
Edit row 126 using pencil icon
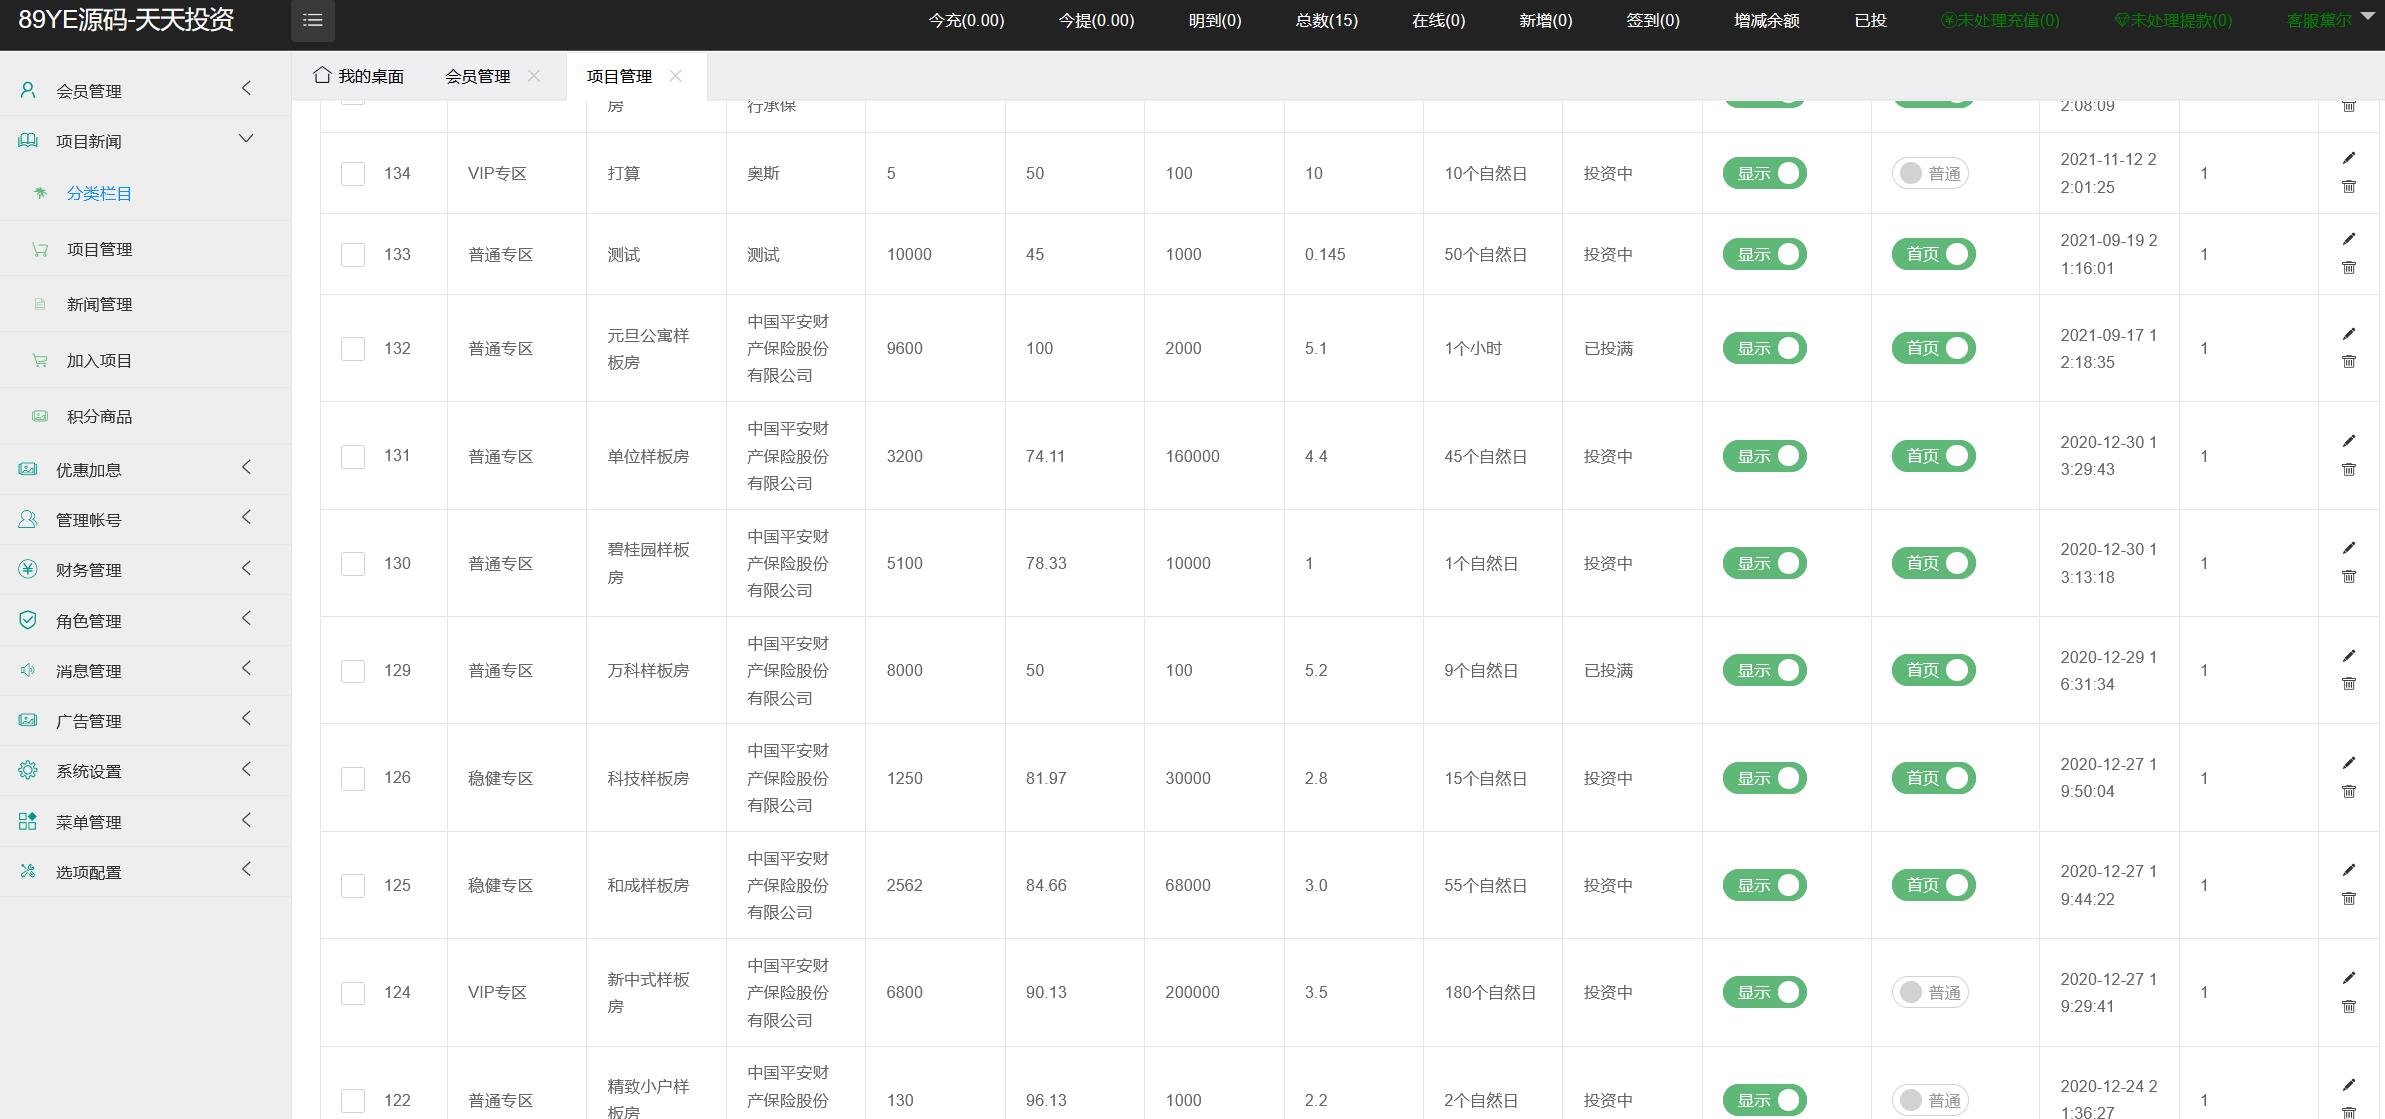pos(2349,763)
